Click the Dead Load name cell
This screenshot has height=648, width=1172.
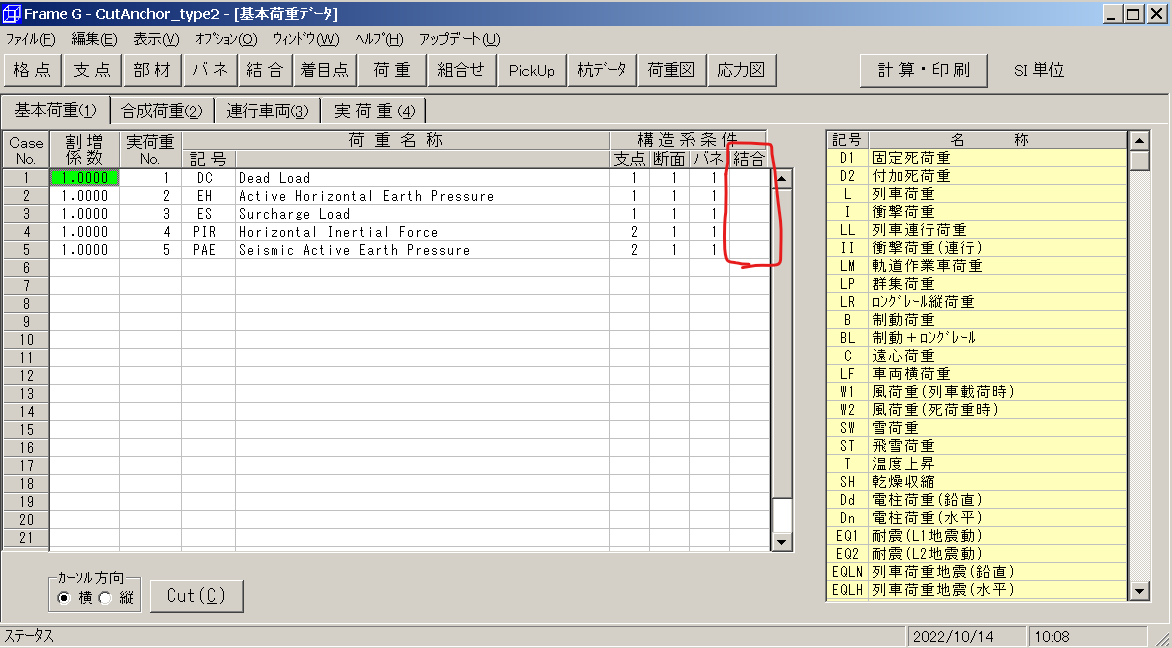pyautogui.click(x=422, y=178)
